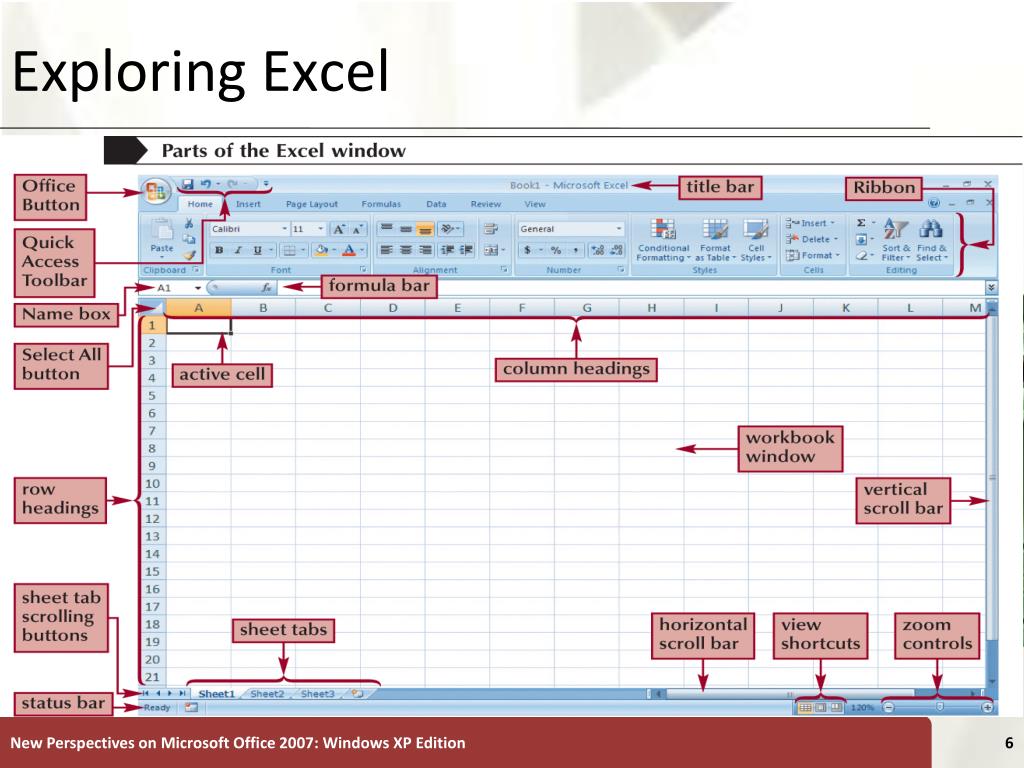Click the Accounting dollar sign icon
The height and width of the screenshot is (768, 1024).
pos(528,250)
